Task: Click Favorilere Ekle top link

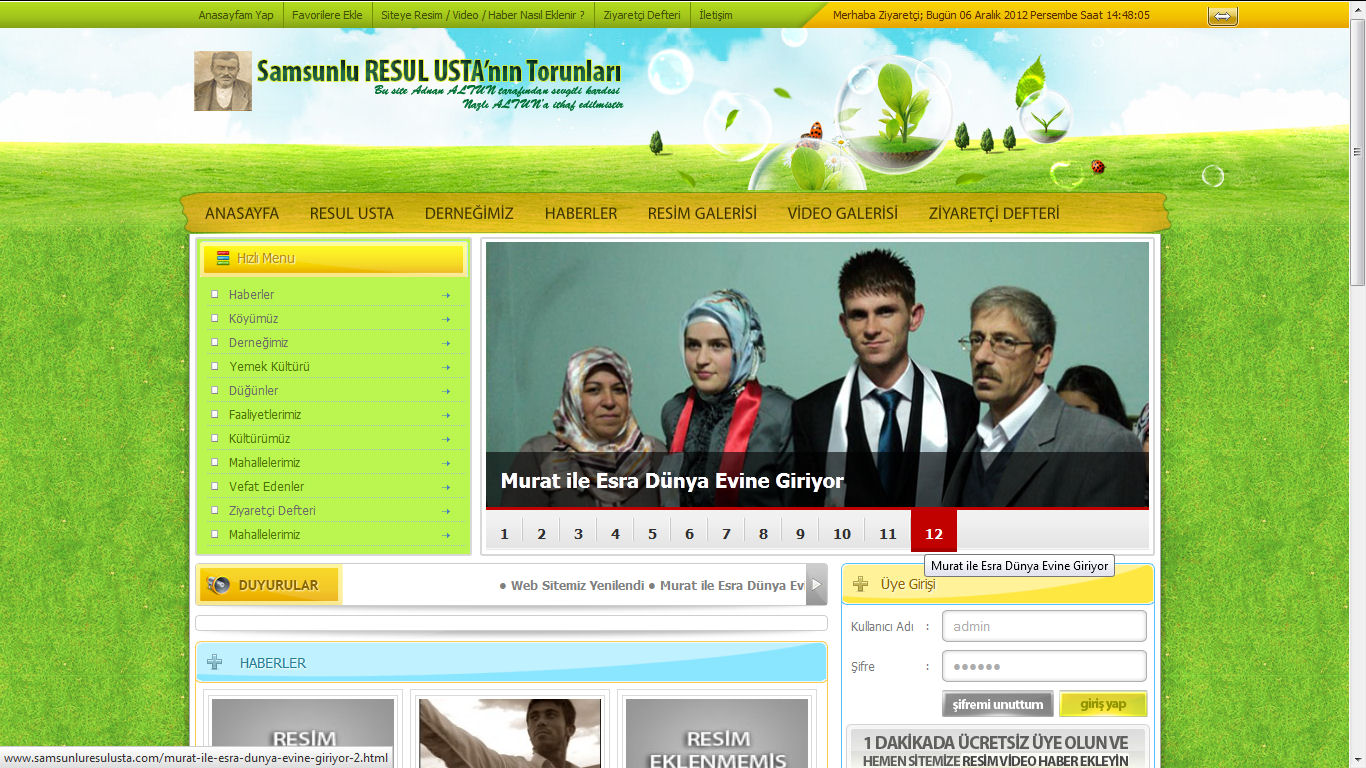Action: (327, 15)
